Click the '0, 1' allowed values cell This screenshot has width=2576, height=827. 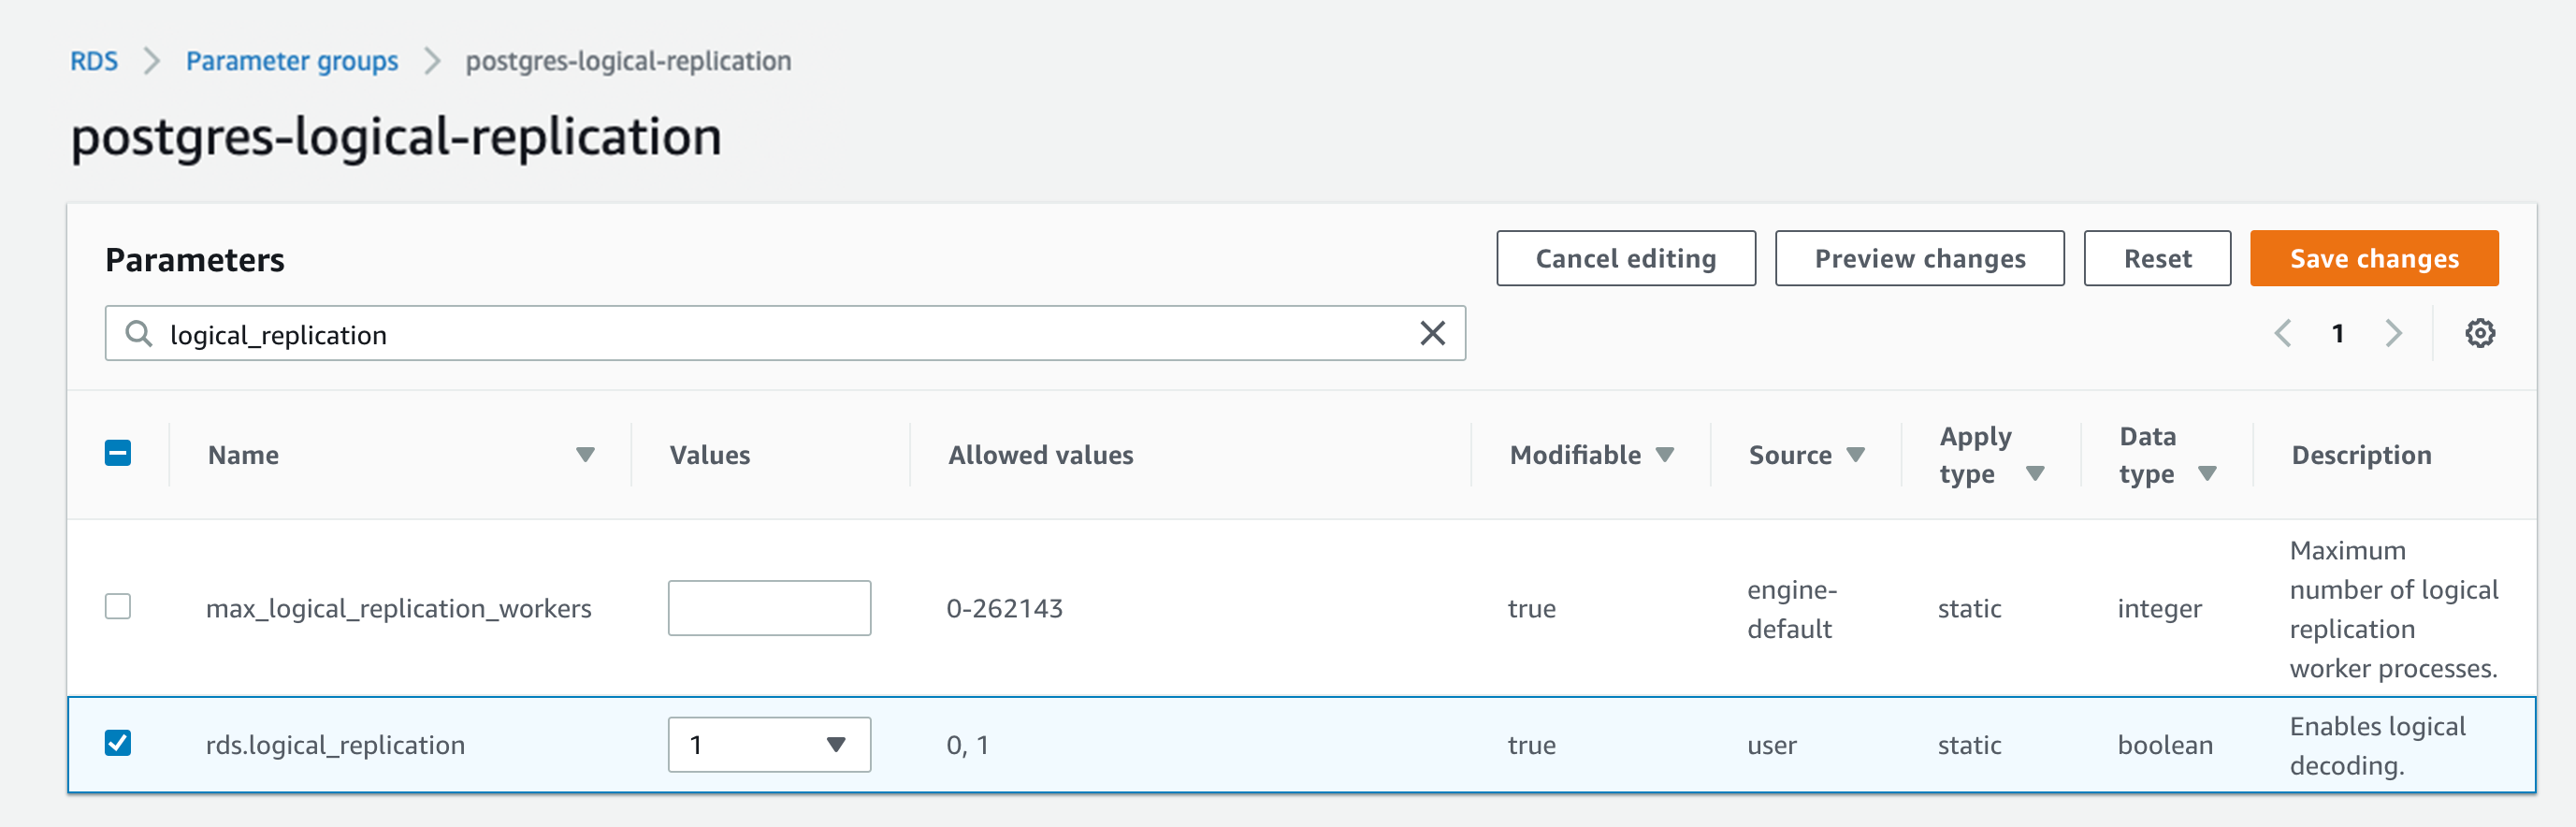[x=967, y=745]
